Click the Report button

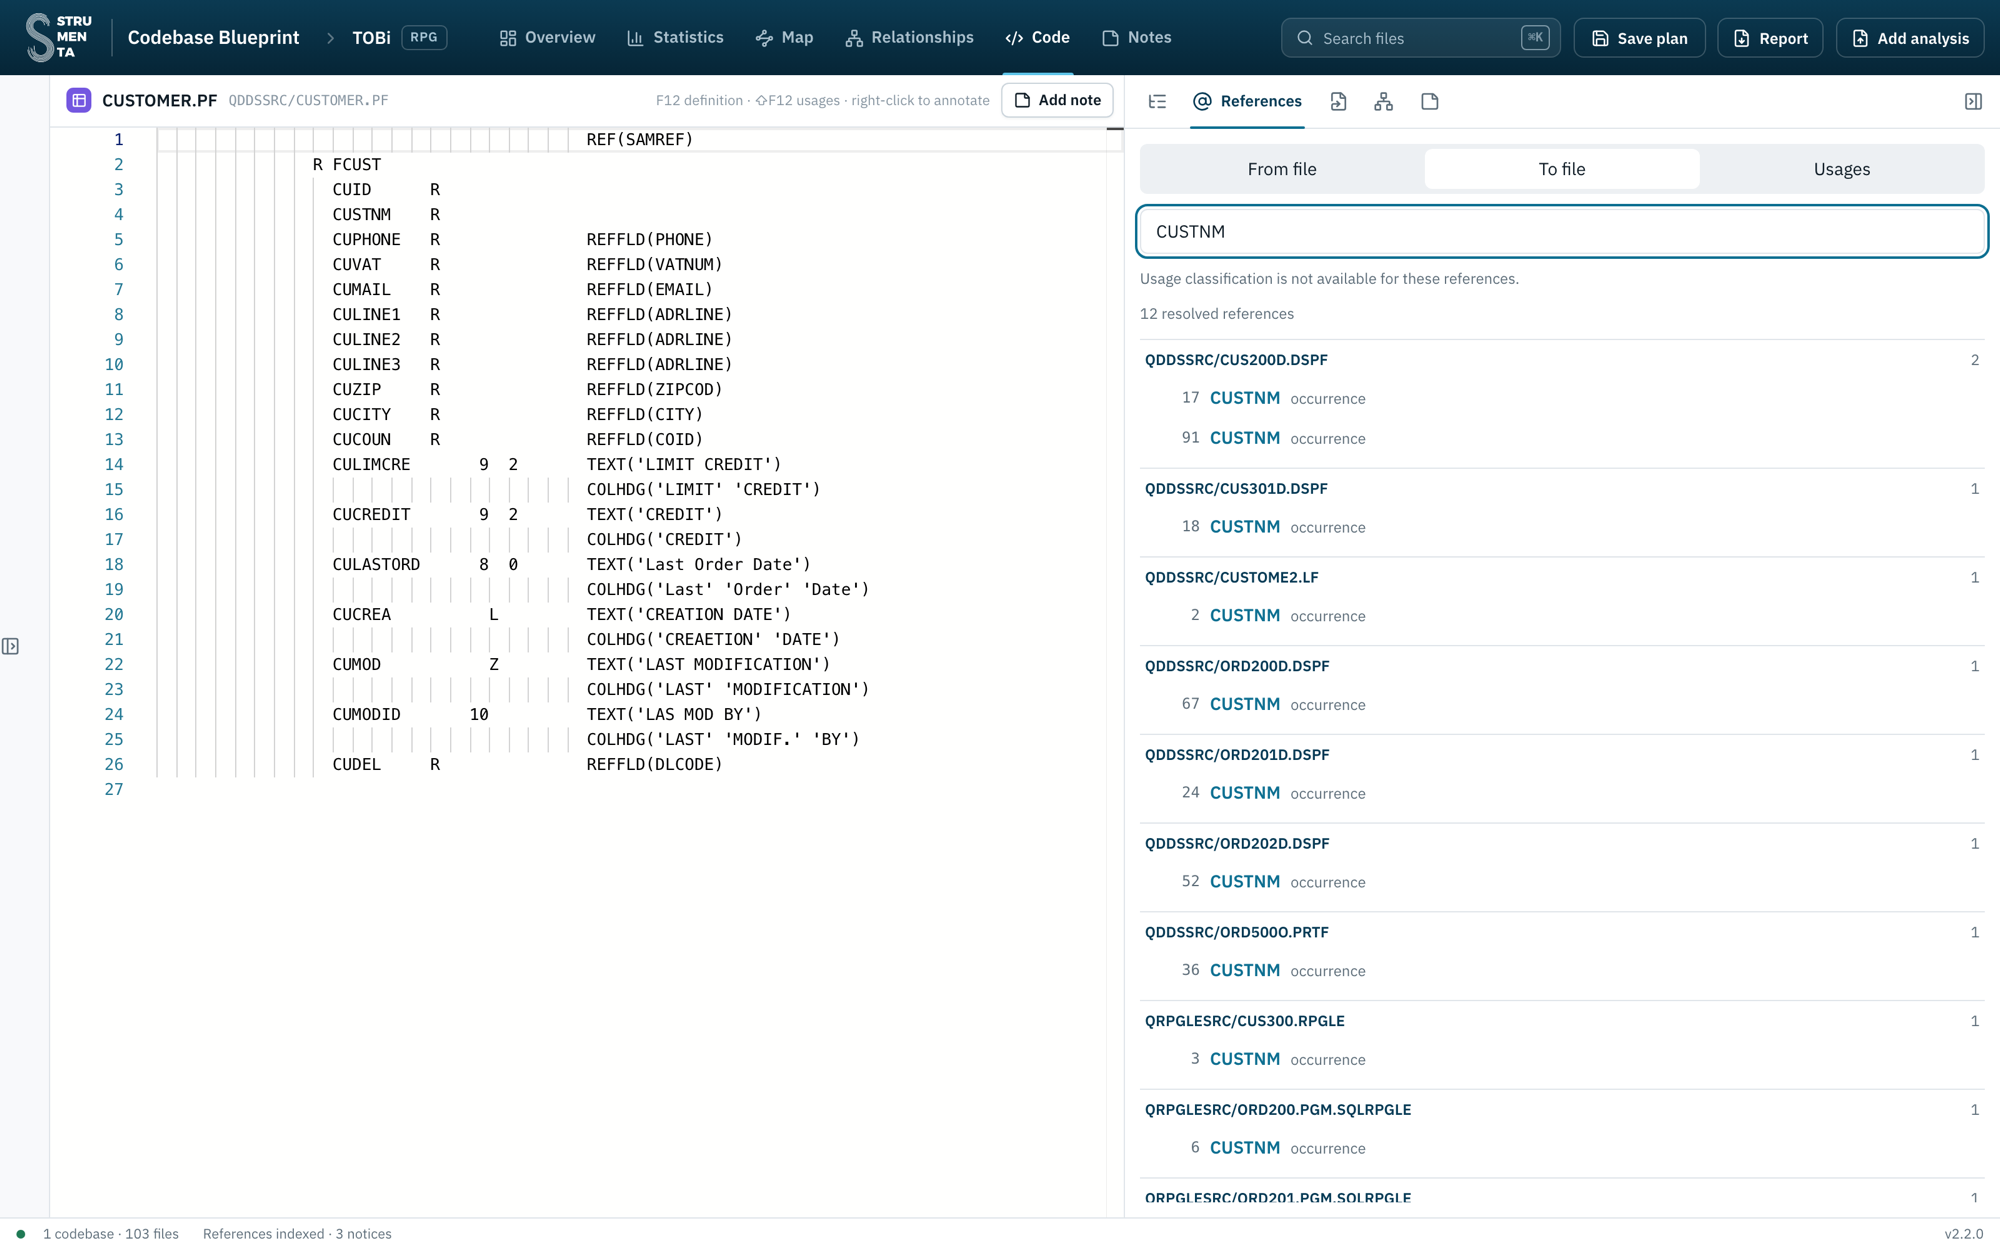click(x=1770, y=38)
